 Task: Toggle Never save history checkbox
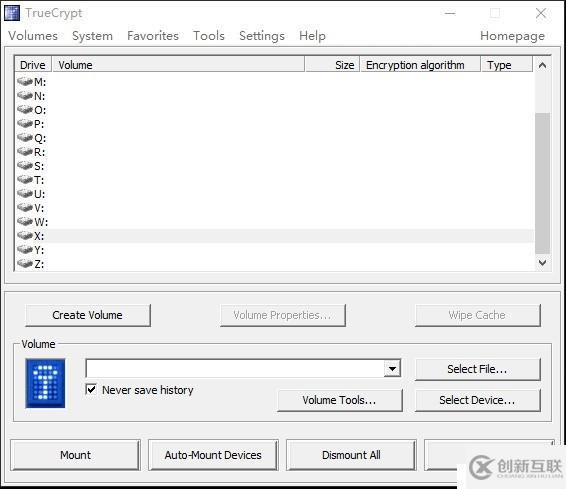pyautogui.click(x=91, y=389)
